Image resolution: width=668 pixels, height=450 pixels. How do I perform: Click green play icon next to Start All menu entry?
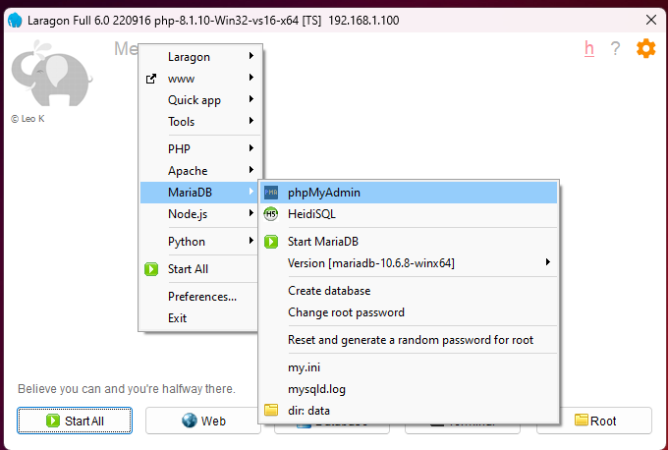click(151, 269)
